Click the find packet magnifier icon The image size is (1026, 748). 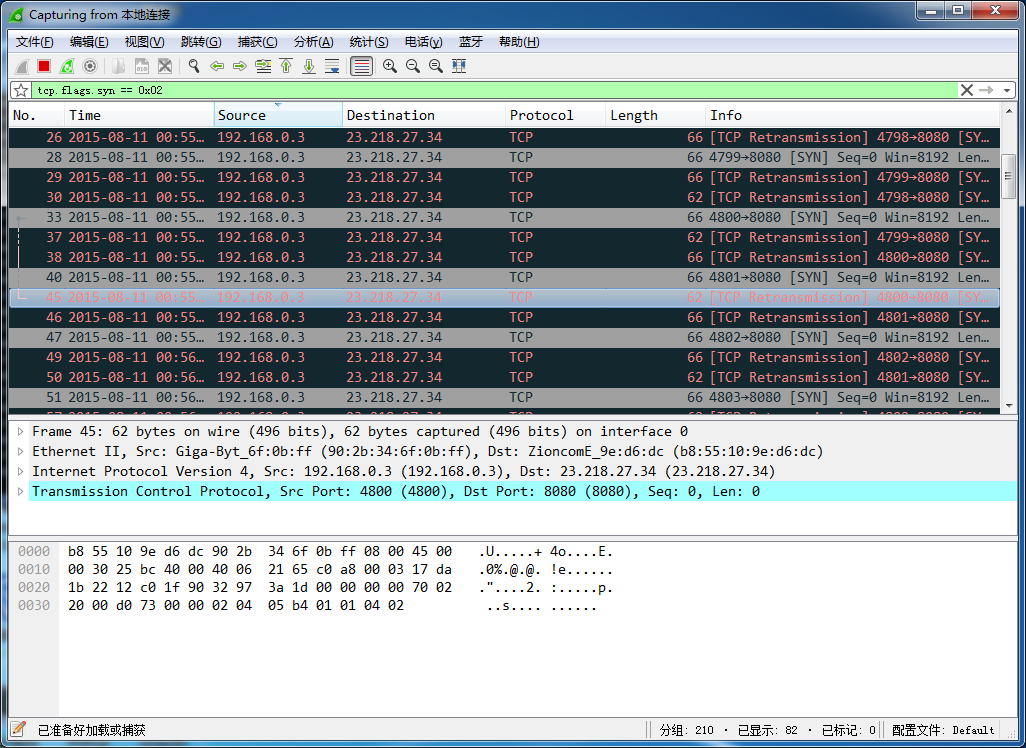[194, 66]
